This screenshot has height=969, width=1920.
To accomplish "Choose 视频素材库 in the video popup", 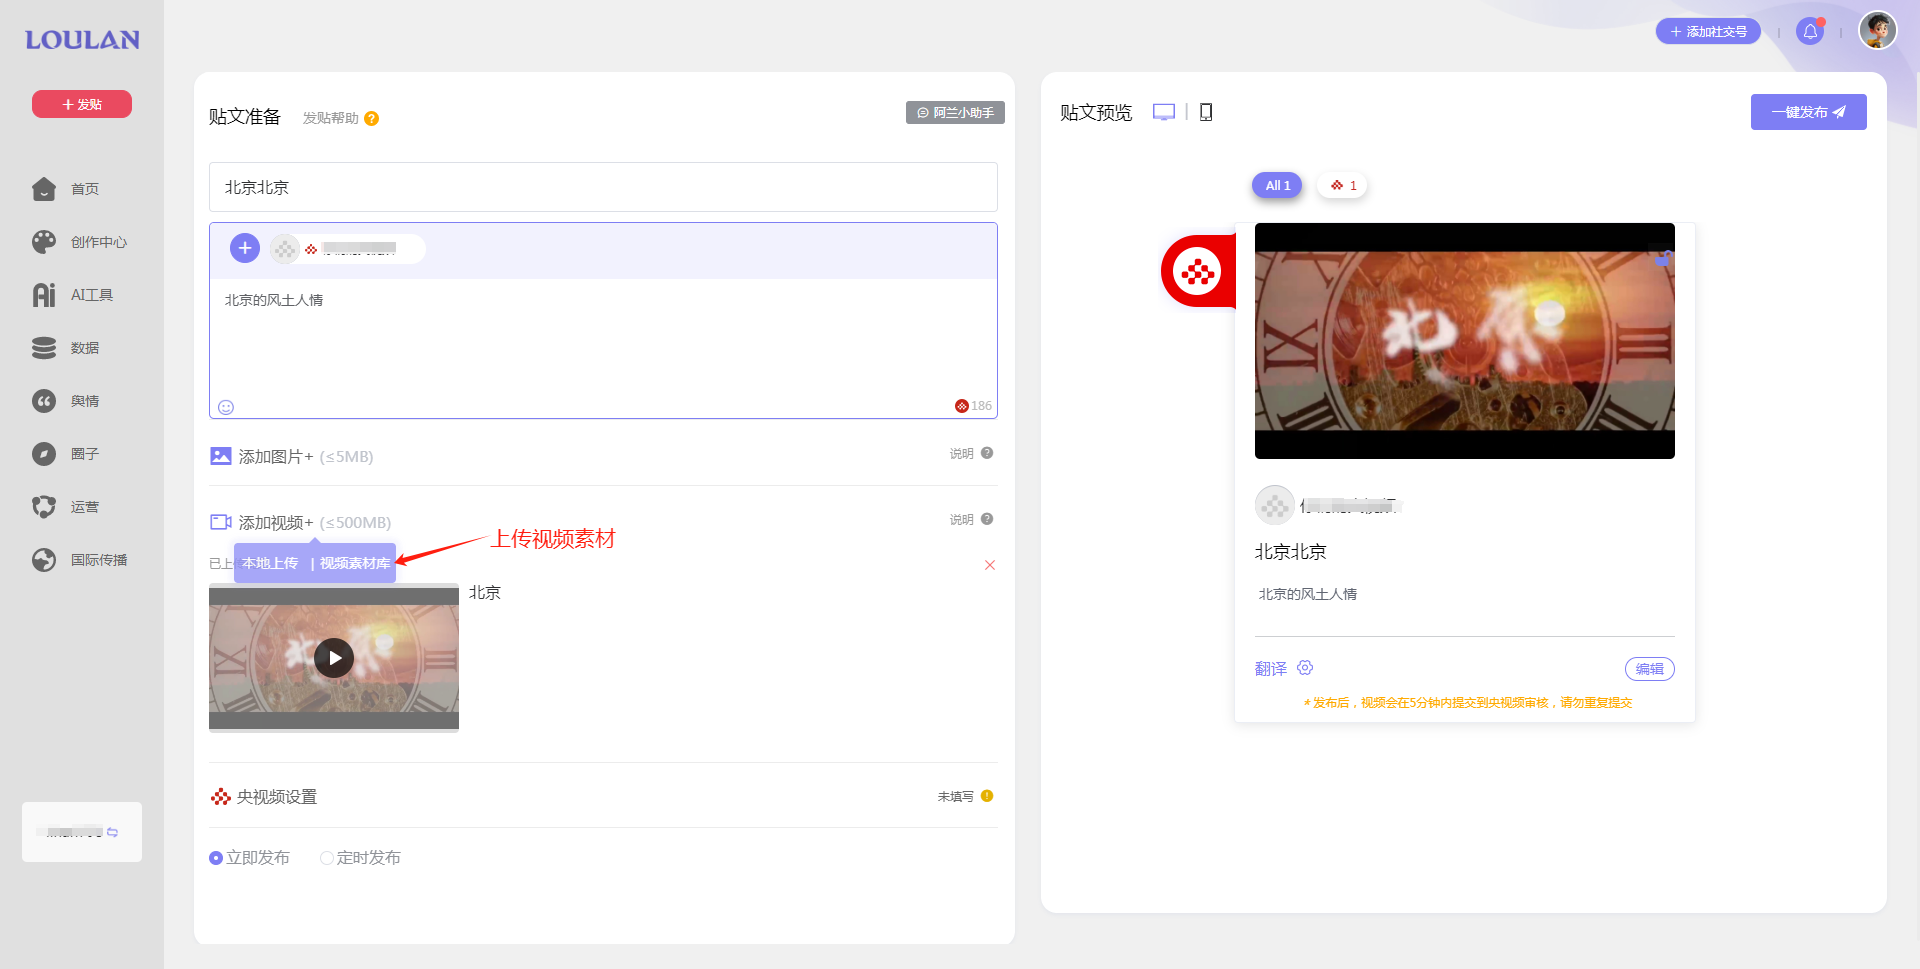I will click(355, 563).
